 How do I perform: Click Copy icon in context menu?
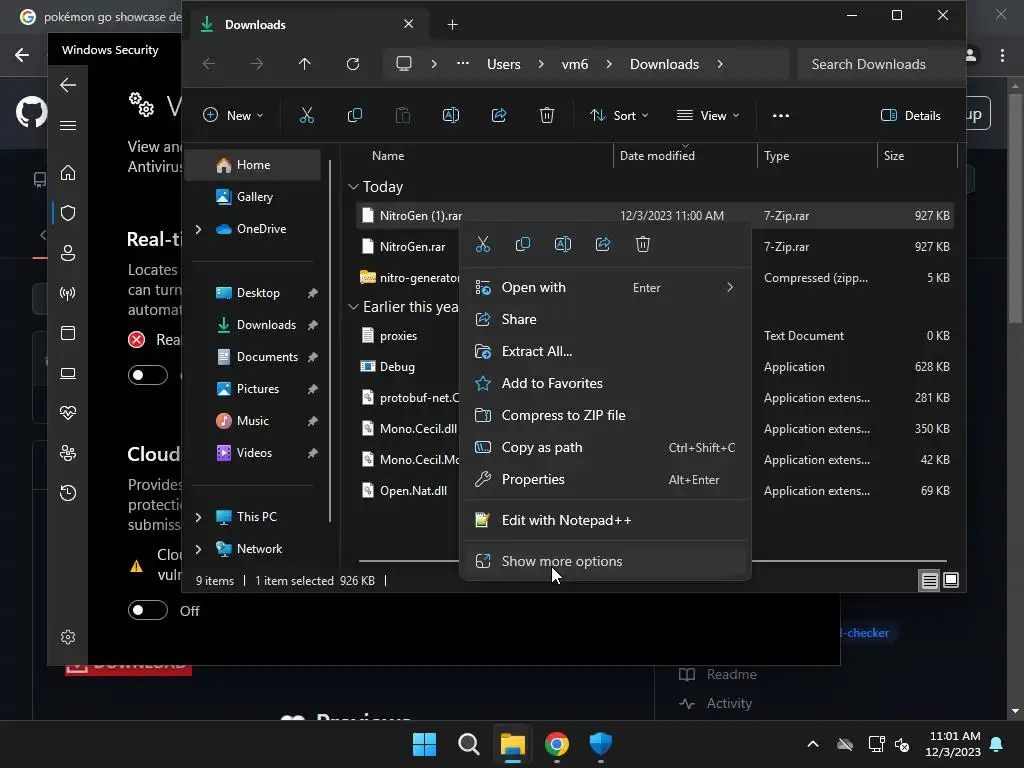522,244
